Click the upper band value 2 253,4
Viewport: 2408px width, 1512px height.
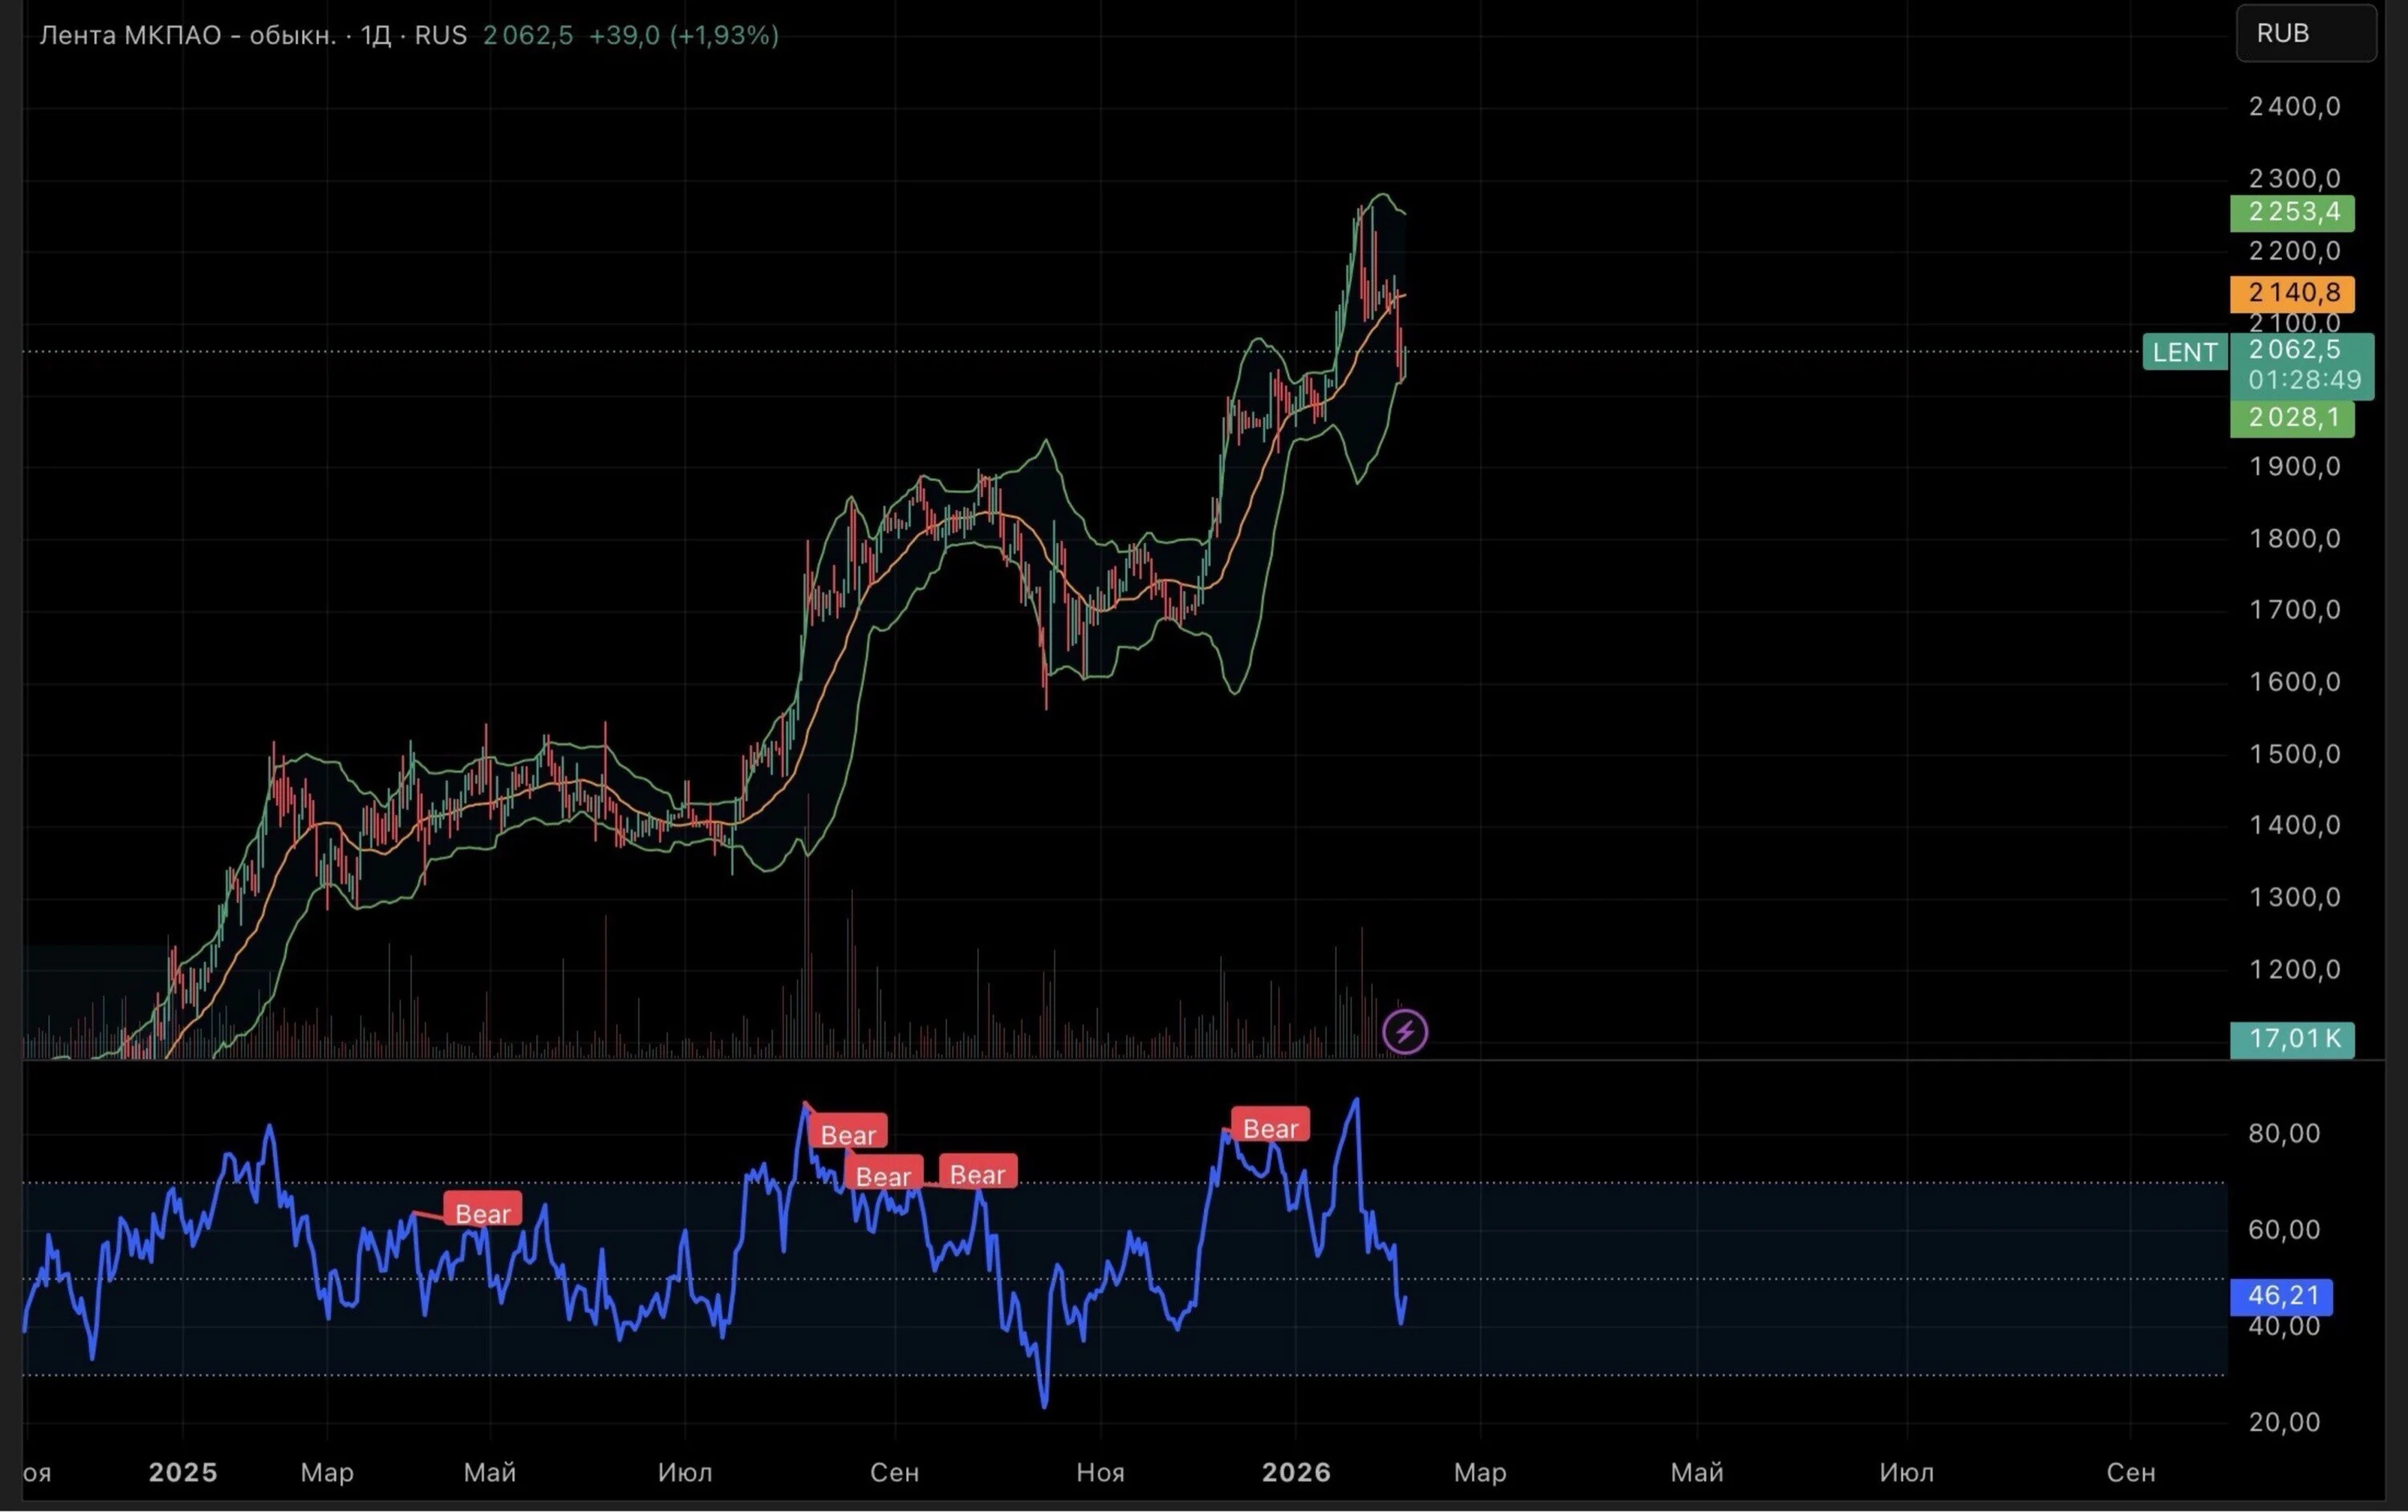[2292, 212]
